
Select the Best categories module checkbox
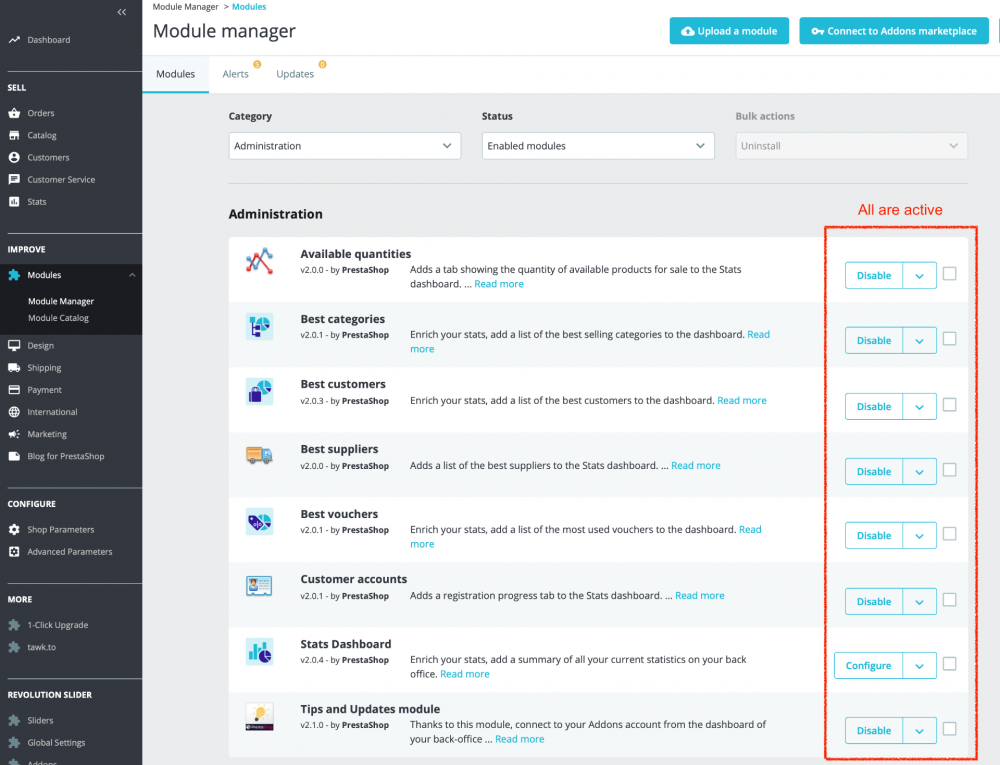point(950,339)
